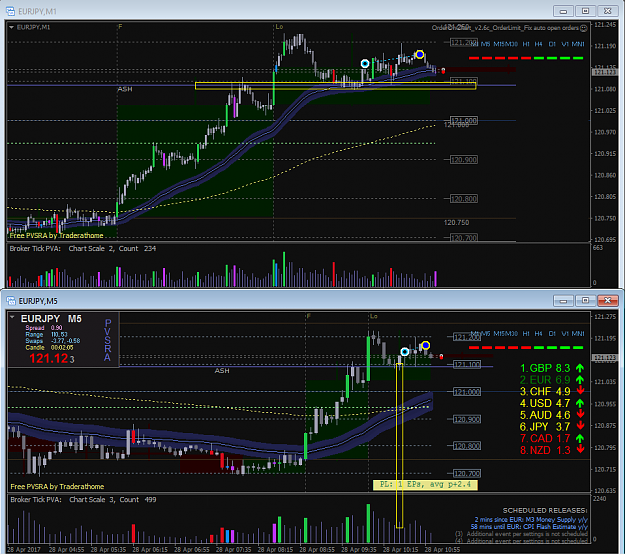Click the 121.000 price level label in M1 chart

464,121
